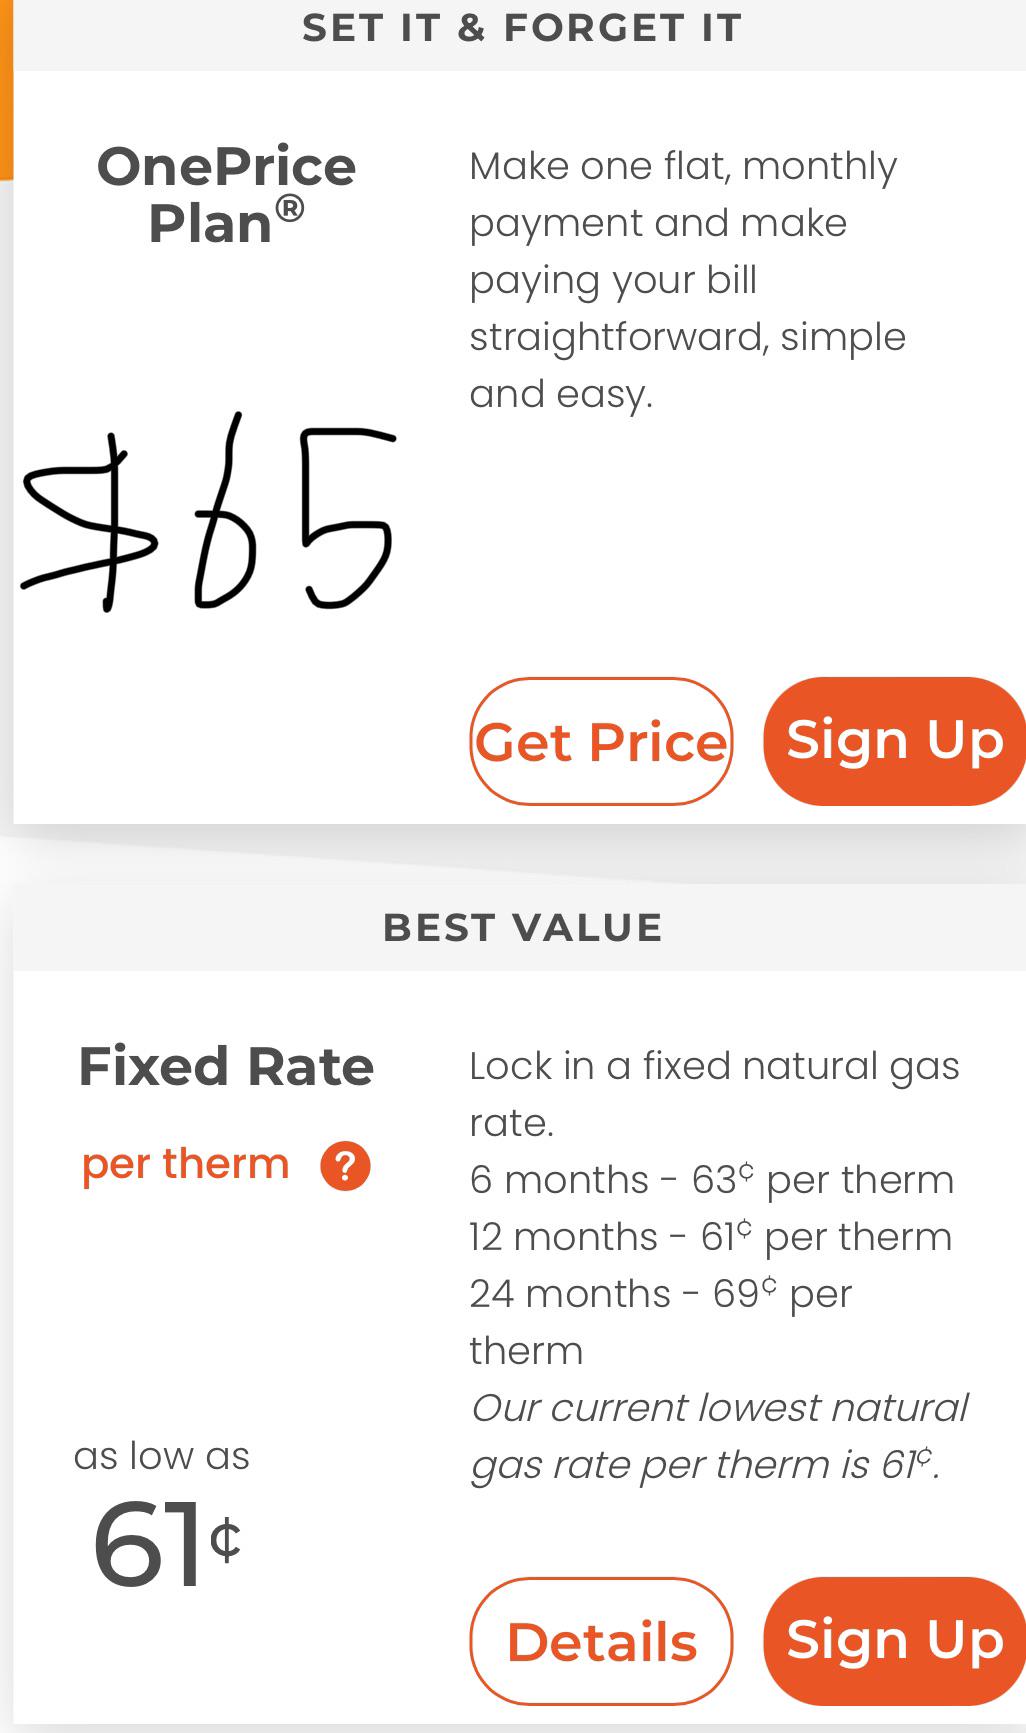The image size is (1026, 1733).
Task: Select the SET IT & FORGET IT tab
Action: pyautogui.click(x=521, y=27)
